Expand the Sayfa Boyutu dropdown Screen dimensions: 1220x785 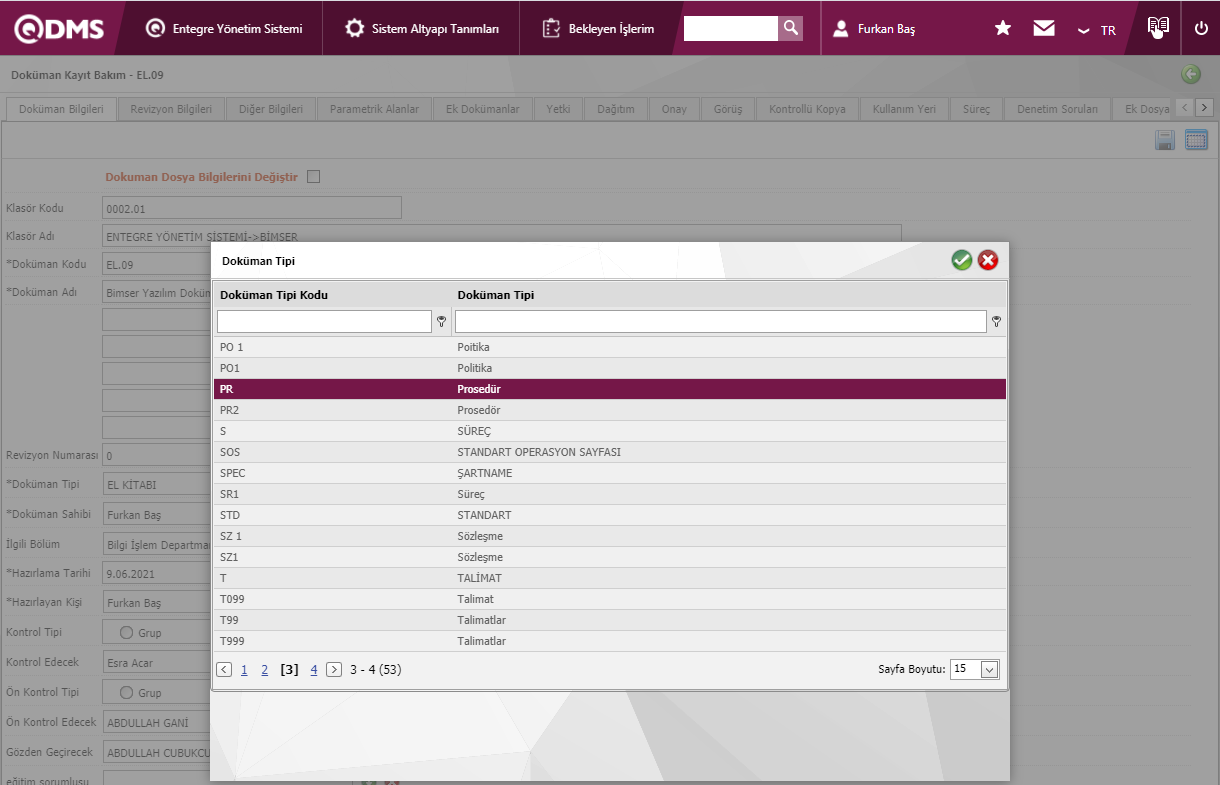pos(989,670)
